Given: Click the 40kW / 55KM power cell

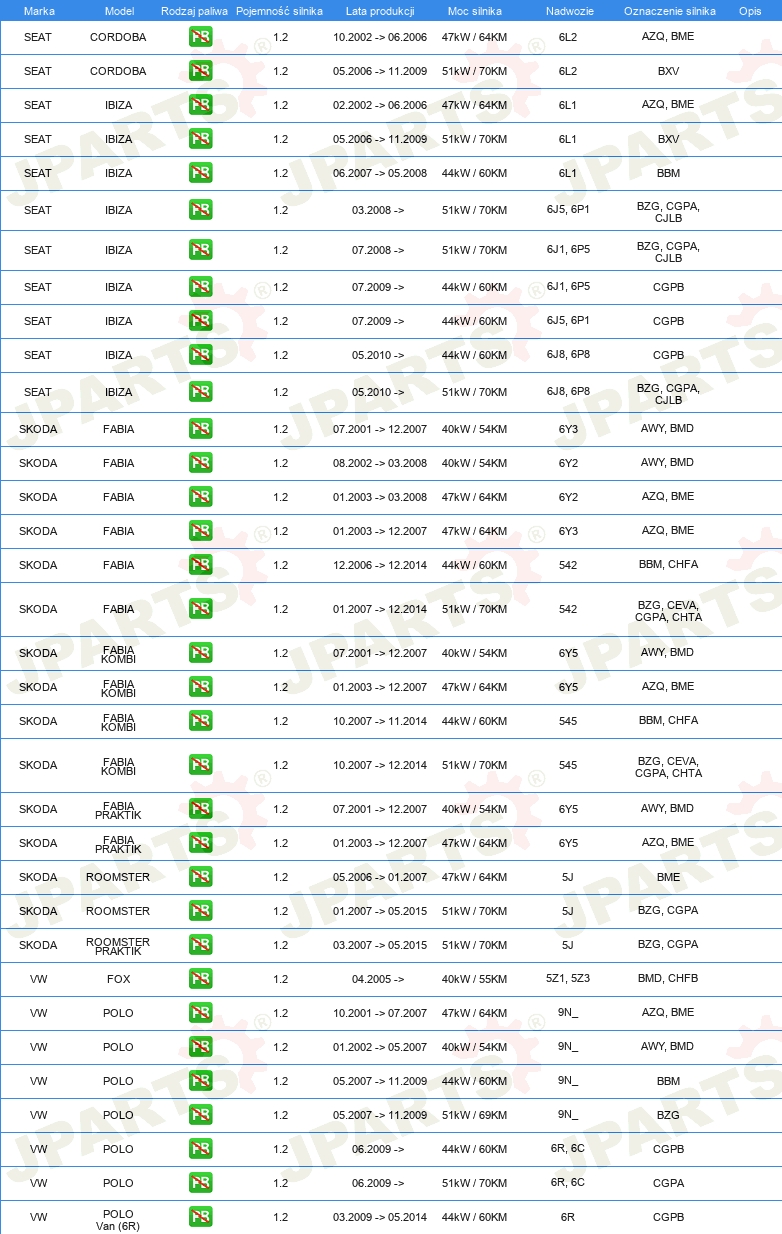Looking at the screenshot, I should click(x=474, y=979).
